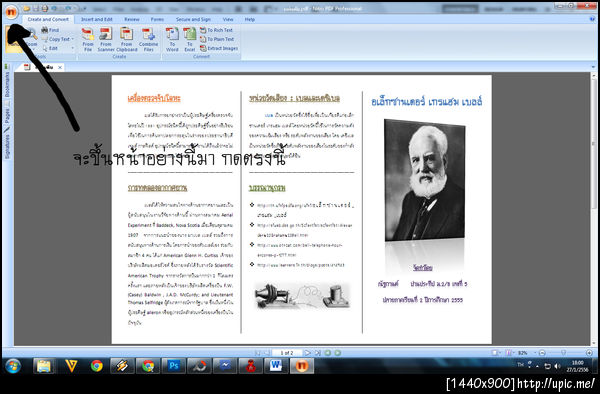Click the green next view button
The height and width of the screenshot is (394, 600).
pos(338,353)
